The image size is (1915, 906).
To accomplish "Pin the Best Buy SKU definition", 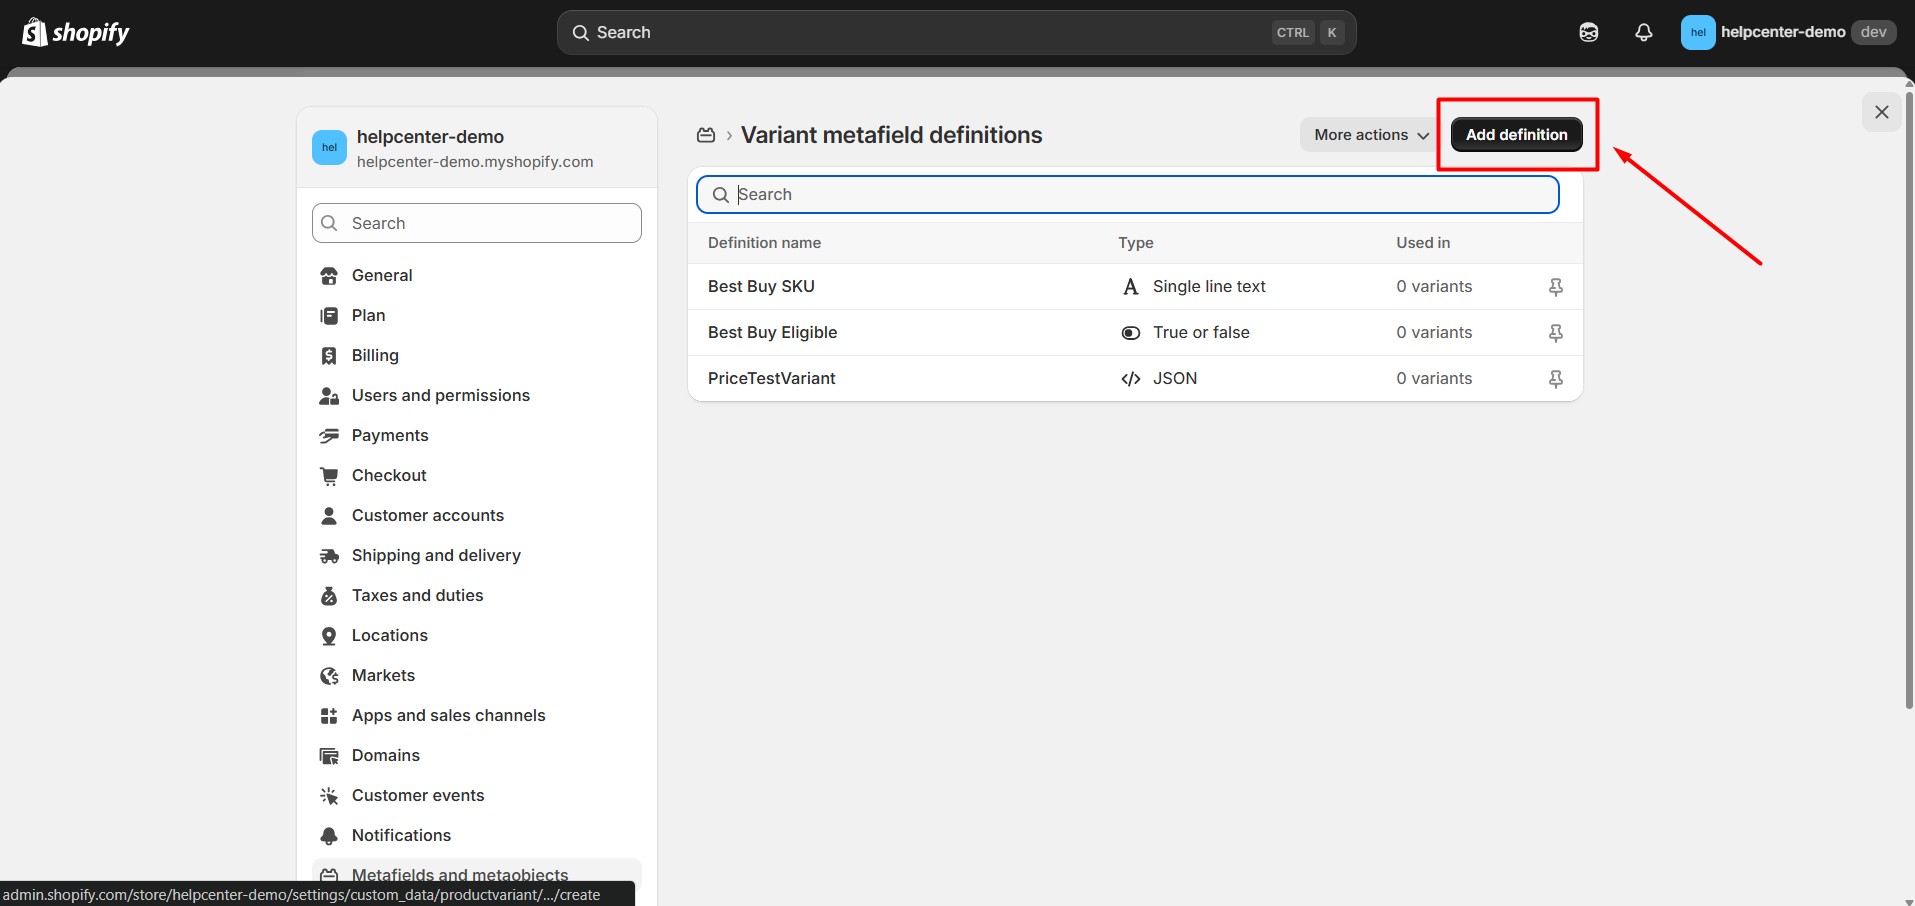I will click(x=1555, y=287).
